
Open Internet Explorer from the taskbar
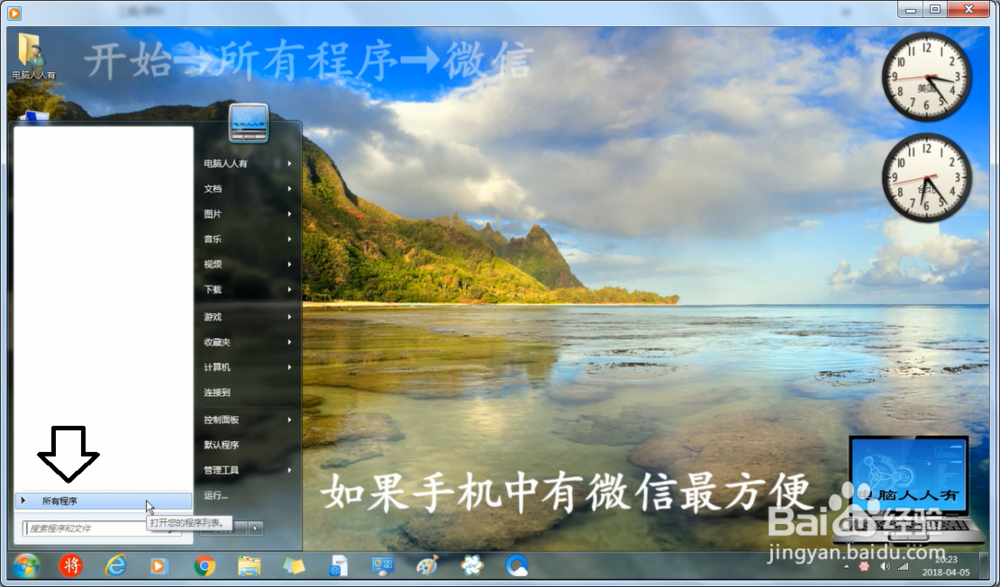(115, 566)
